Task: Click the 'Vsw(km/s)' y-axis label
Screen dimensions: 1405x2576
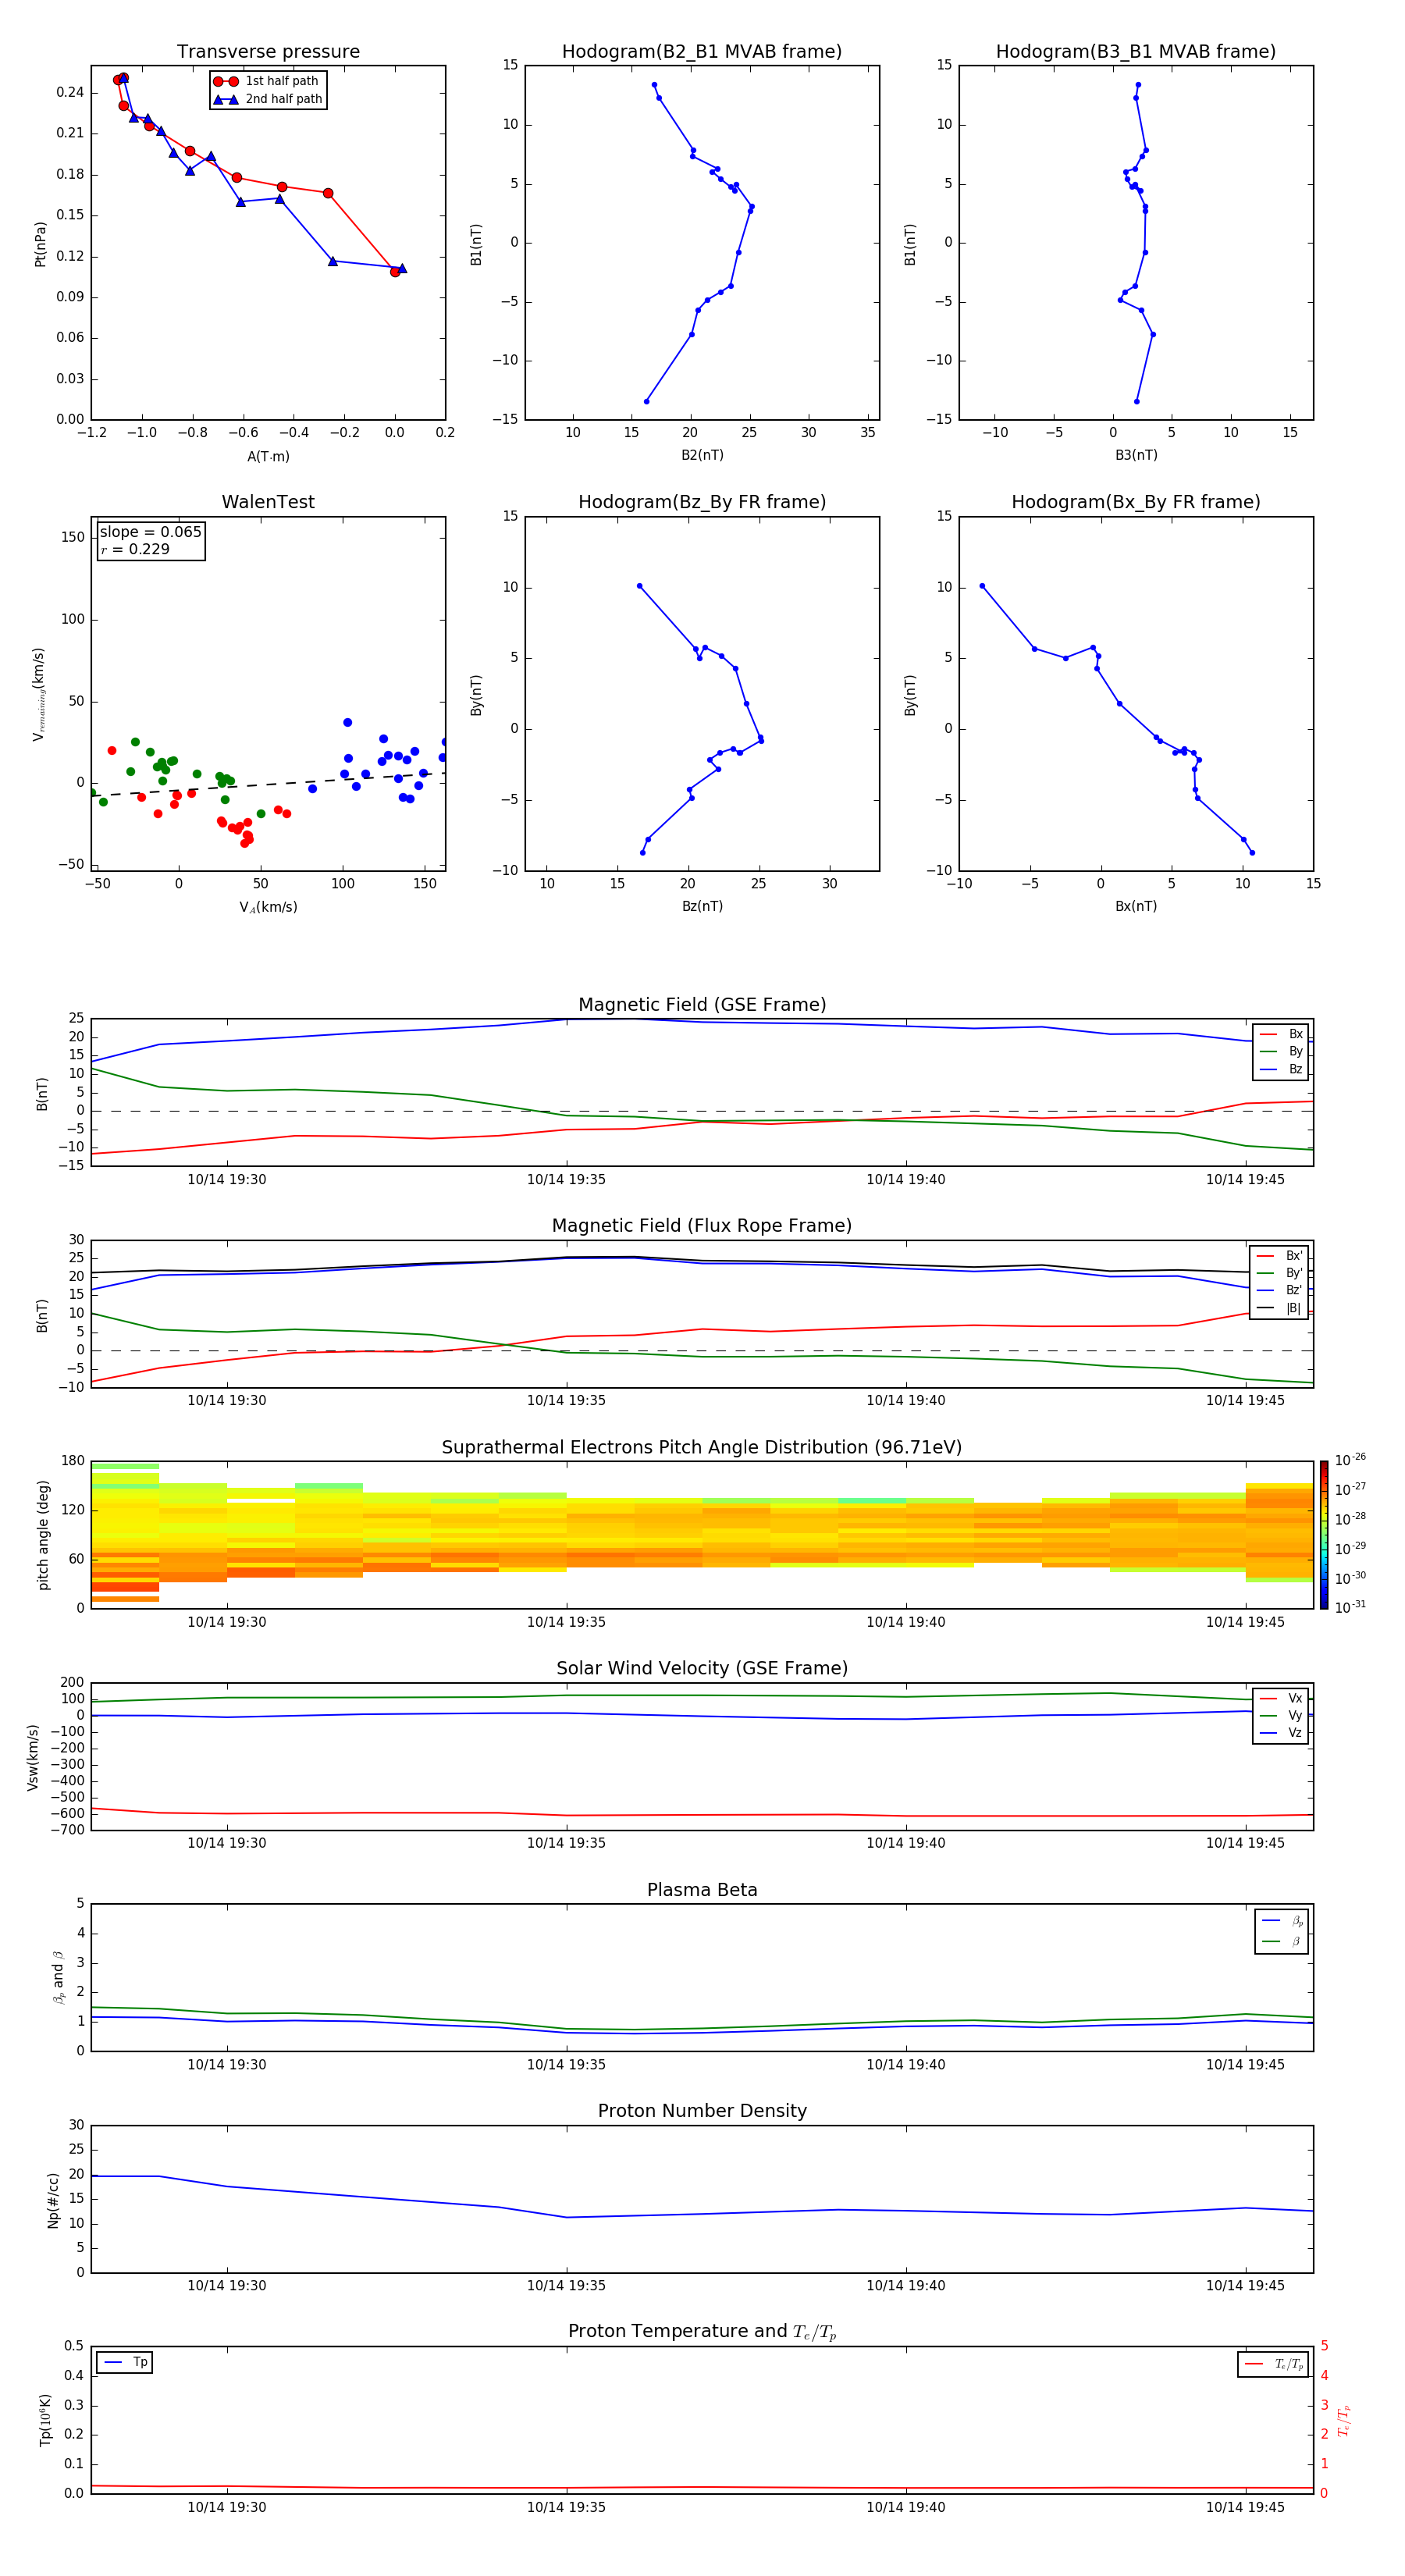Action: 33,1757
